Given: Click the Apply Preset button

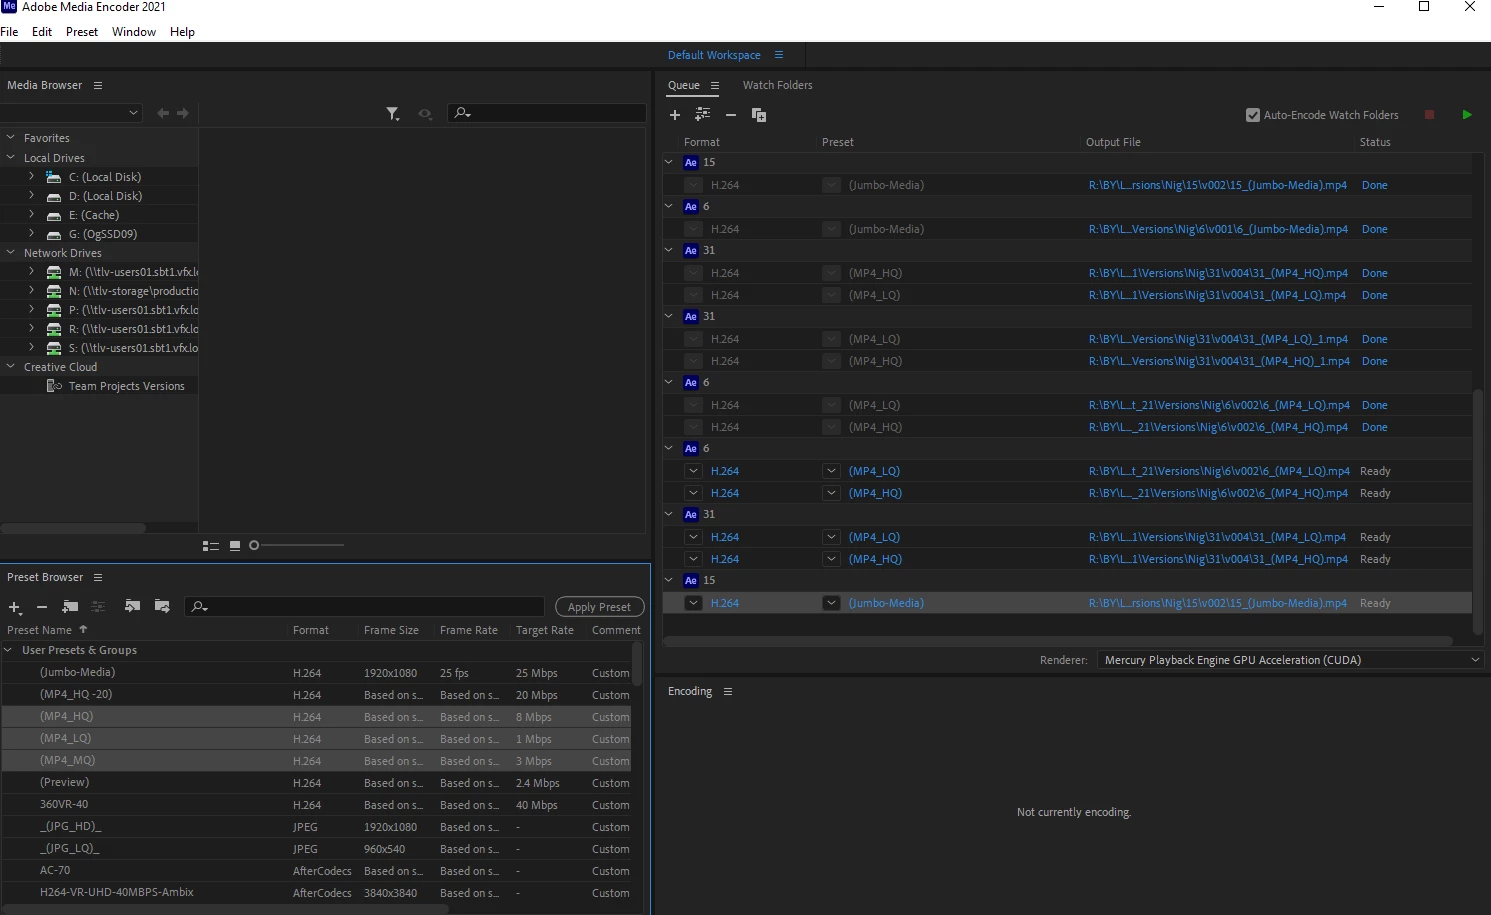Looking at the screenshot, I should coord(599,607).
